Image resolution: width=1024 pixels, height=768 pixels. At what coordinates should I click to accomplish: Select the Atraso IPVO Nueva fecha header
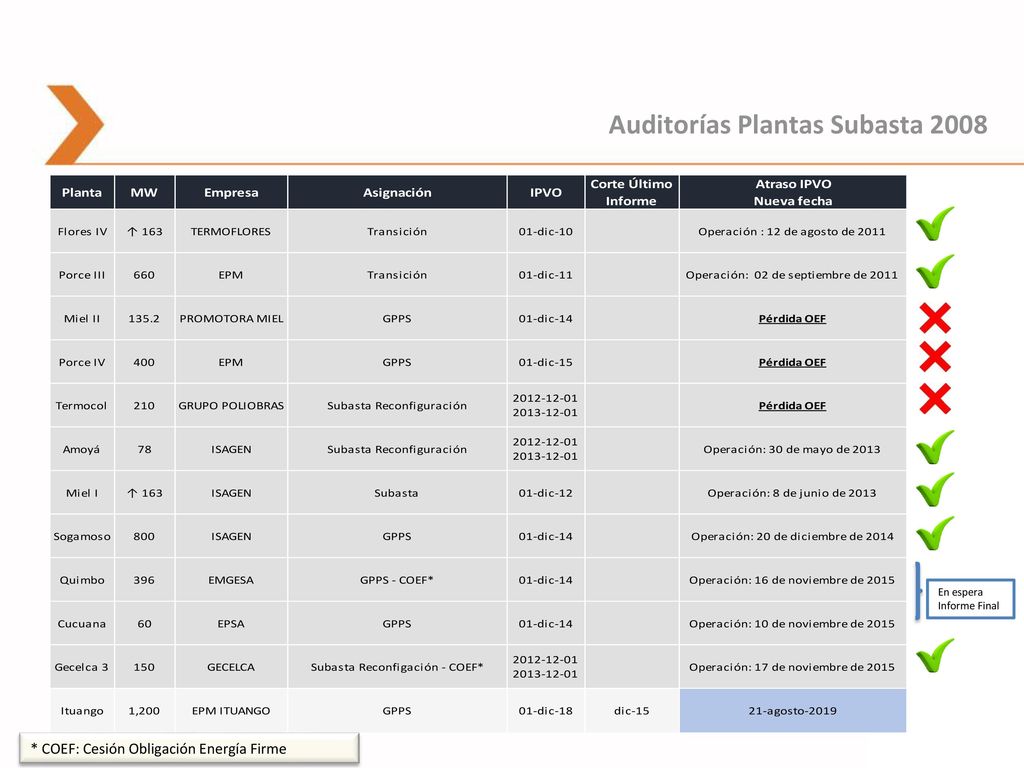pos(793,192)
